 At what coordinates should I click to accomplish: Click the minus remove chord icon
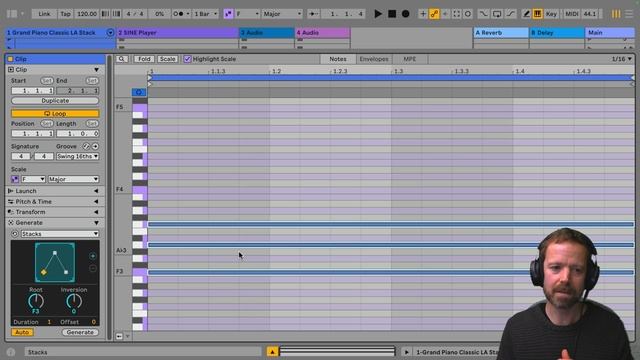(x=93, y=269)
